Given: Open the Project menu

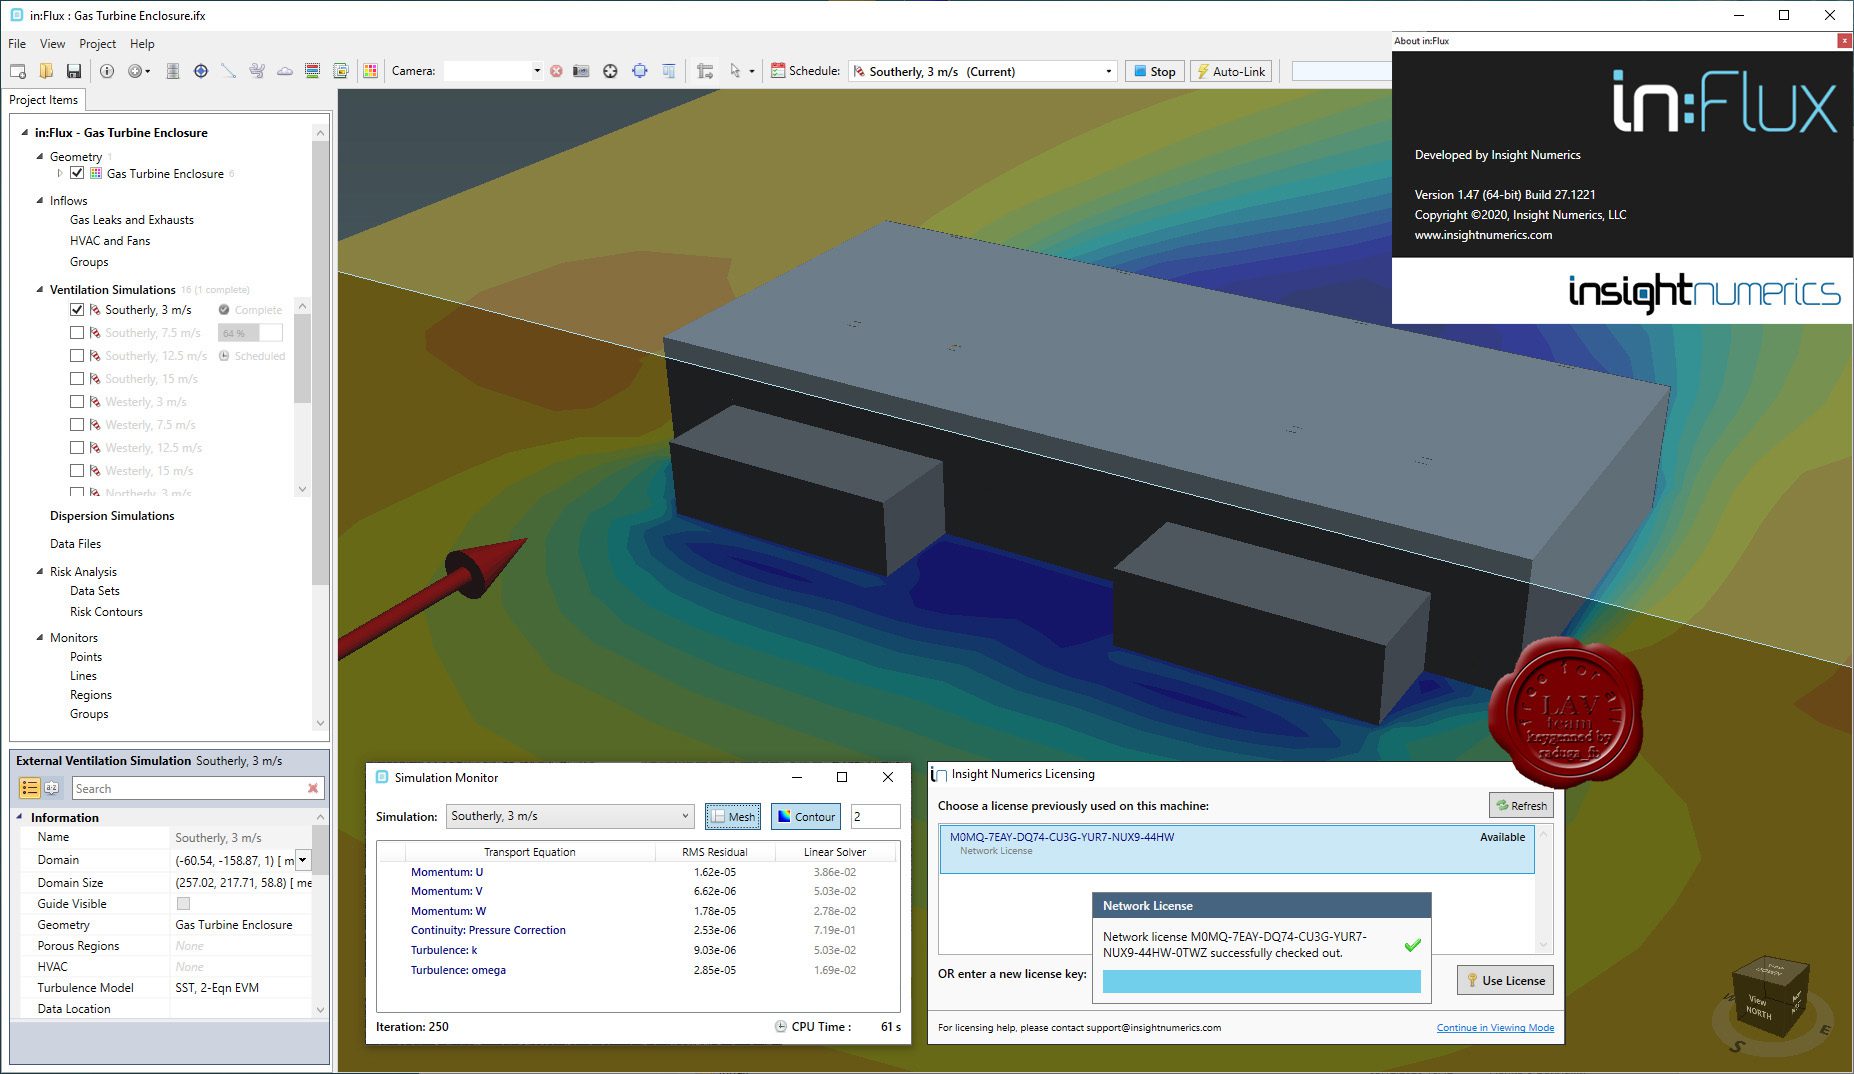Looking at the screenshot, I should point(97,44).
